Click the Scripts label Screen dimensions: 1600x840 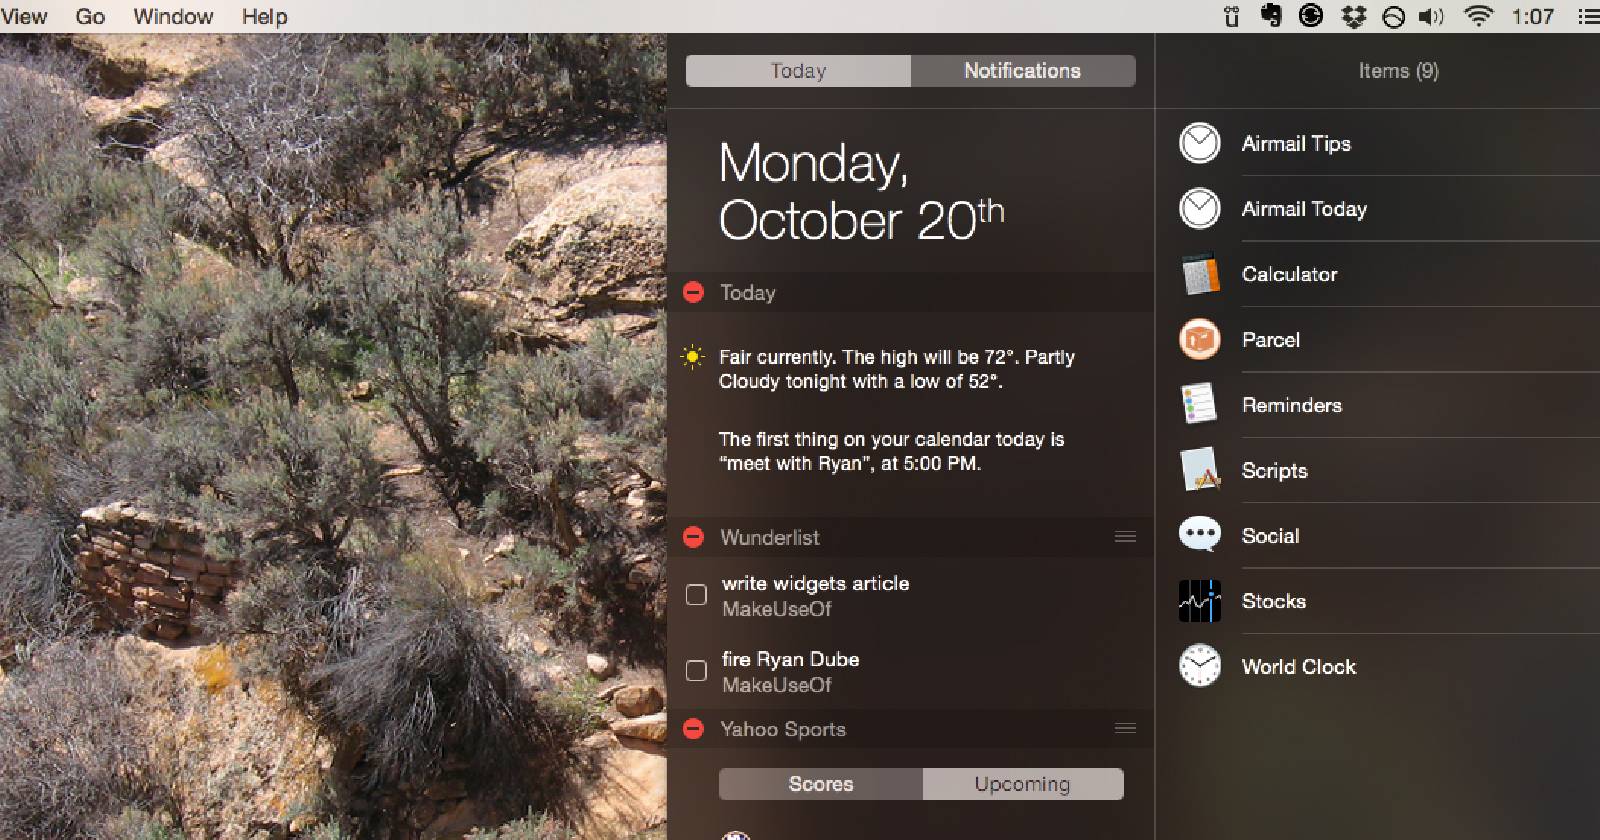(x=1274, y=471)
